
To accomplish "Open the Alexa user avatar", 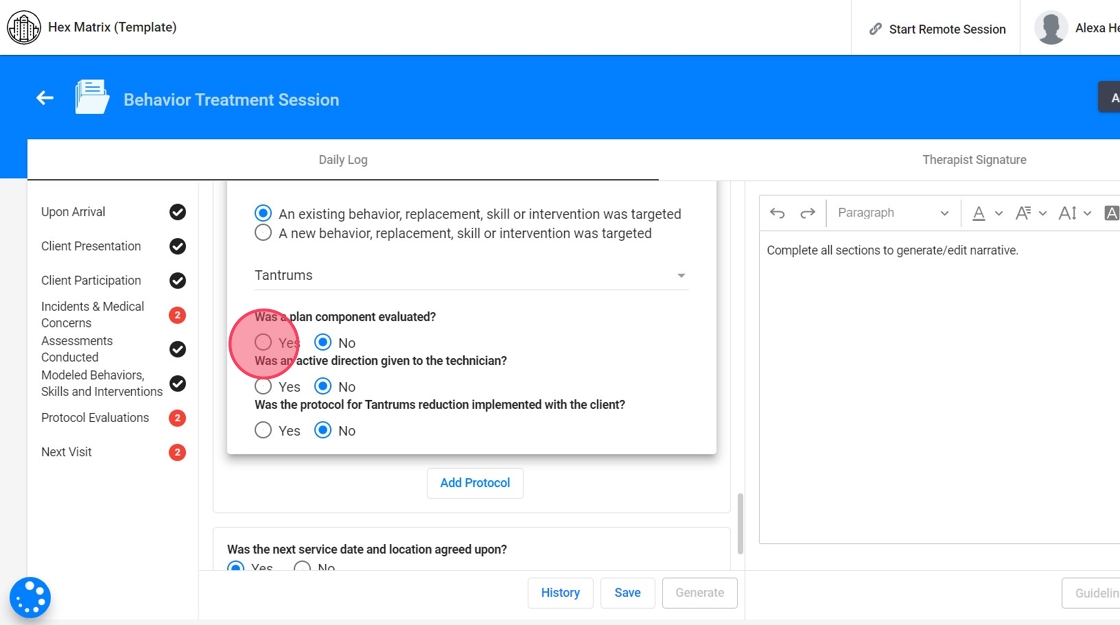I will click(x=1051, y=28).
